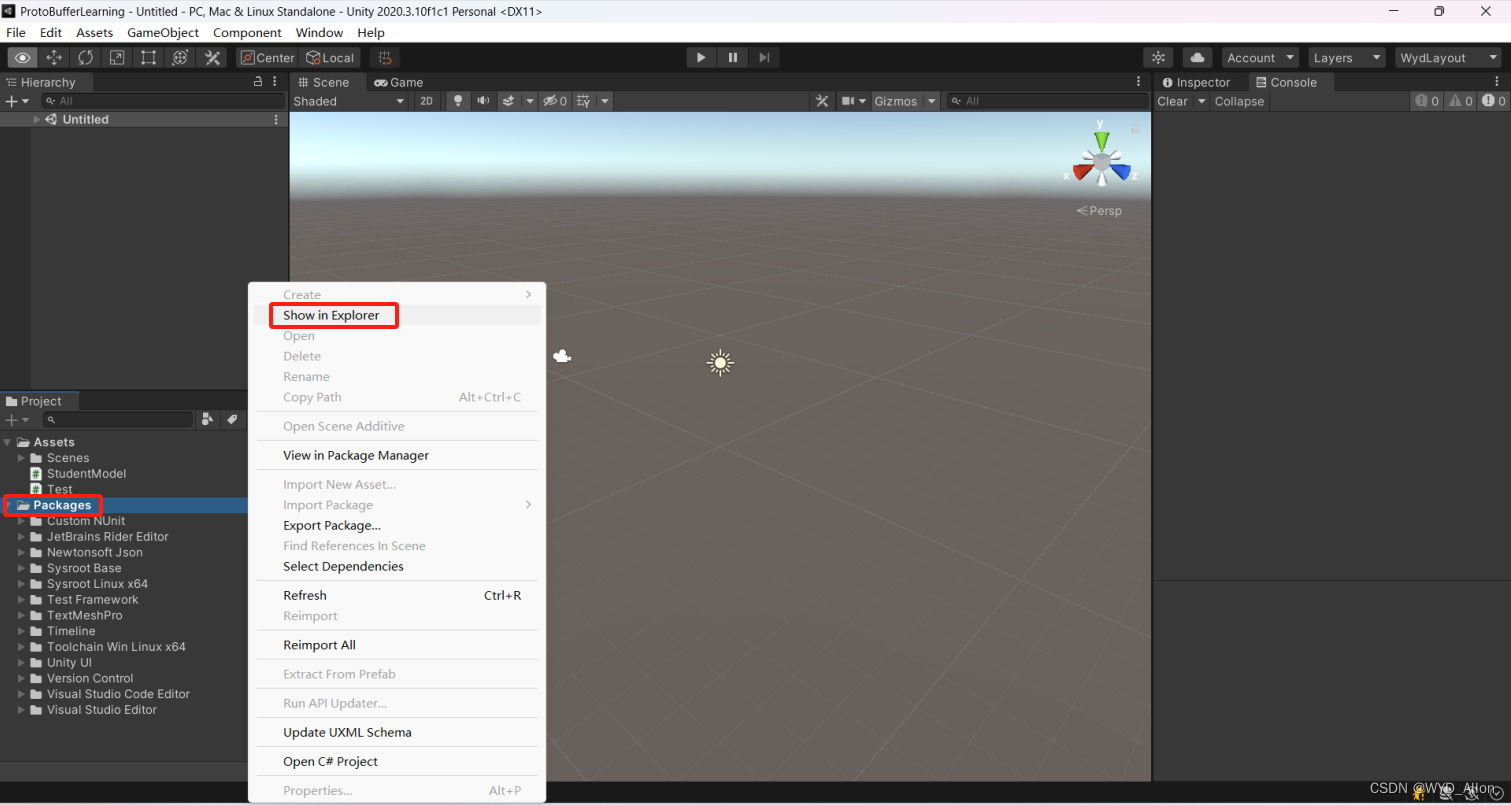Open the Window menu

(319, 32)
